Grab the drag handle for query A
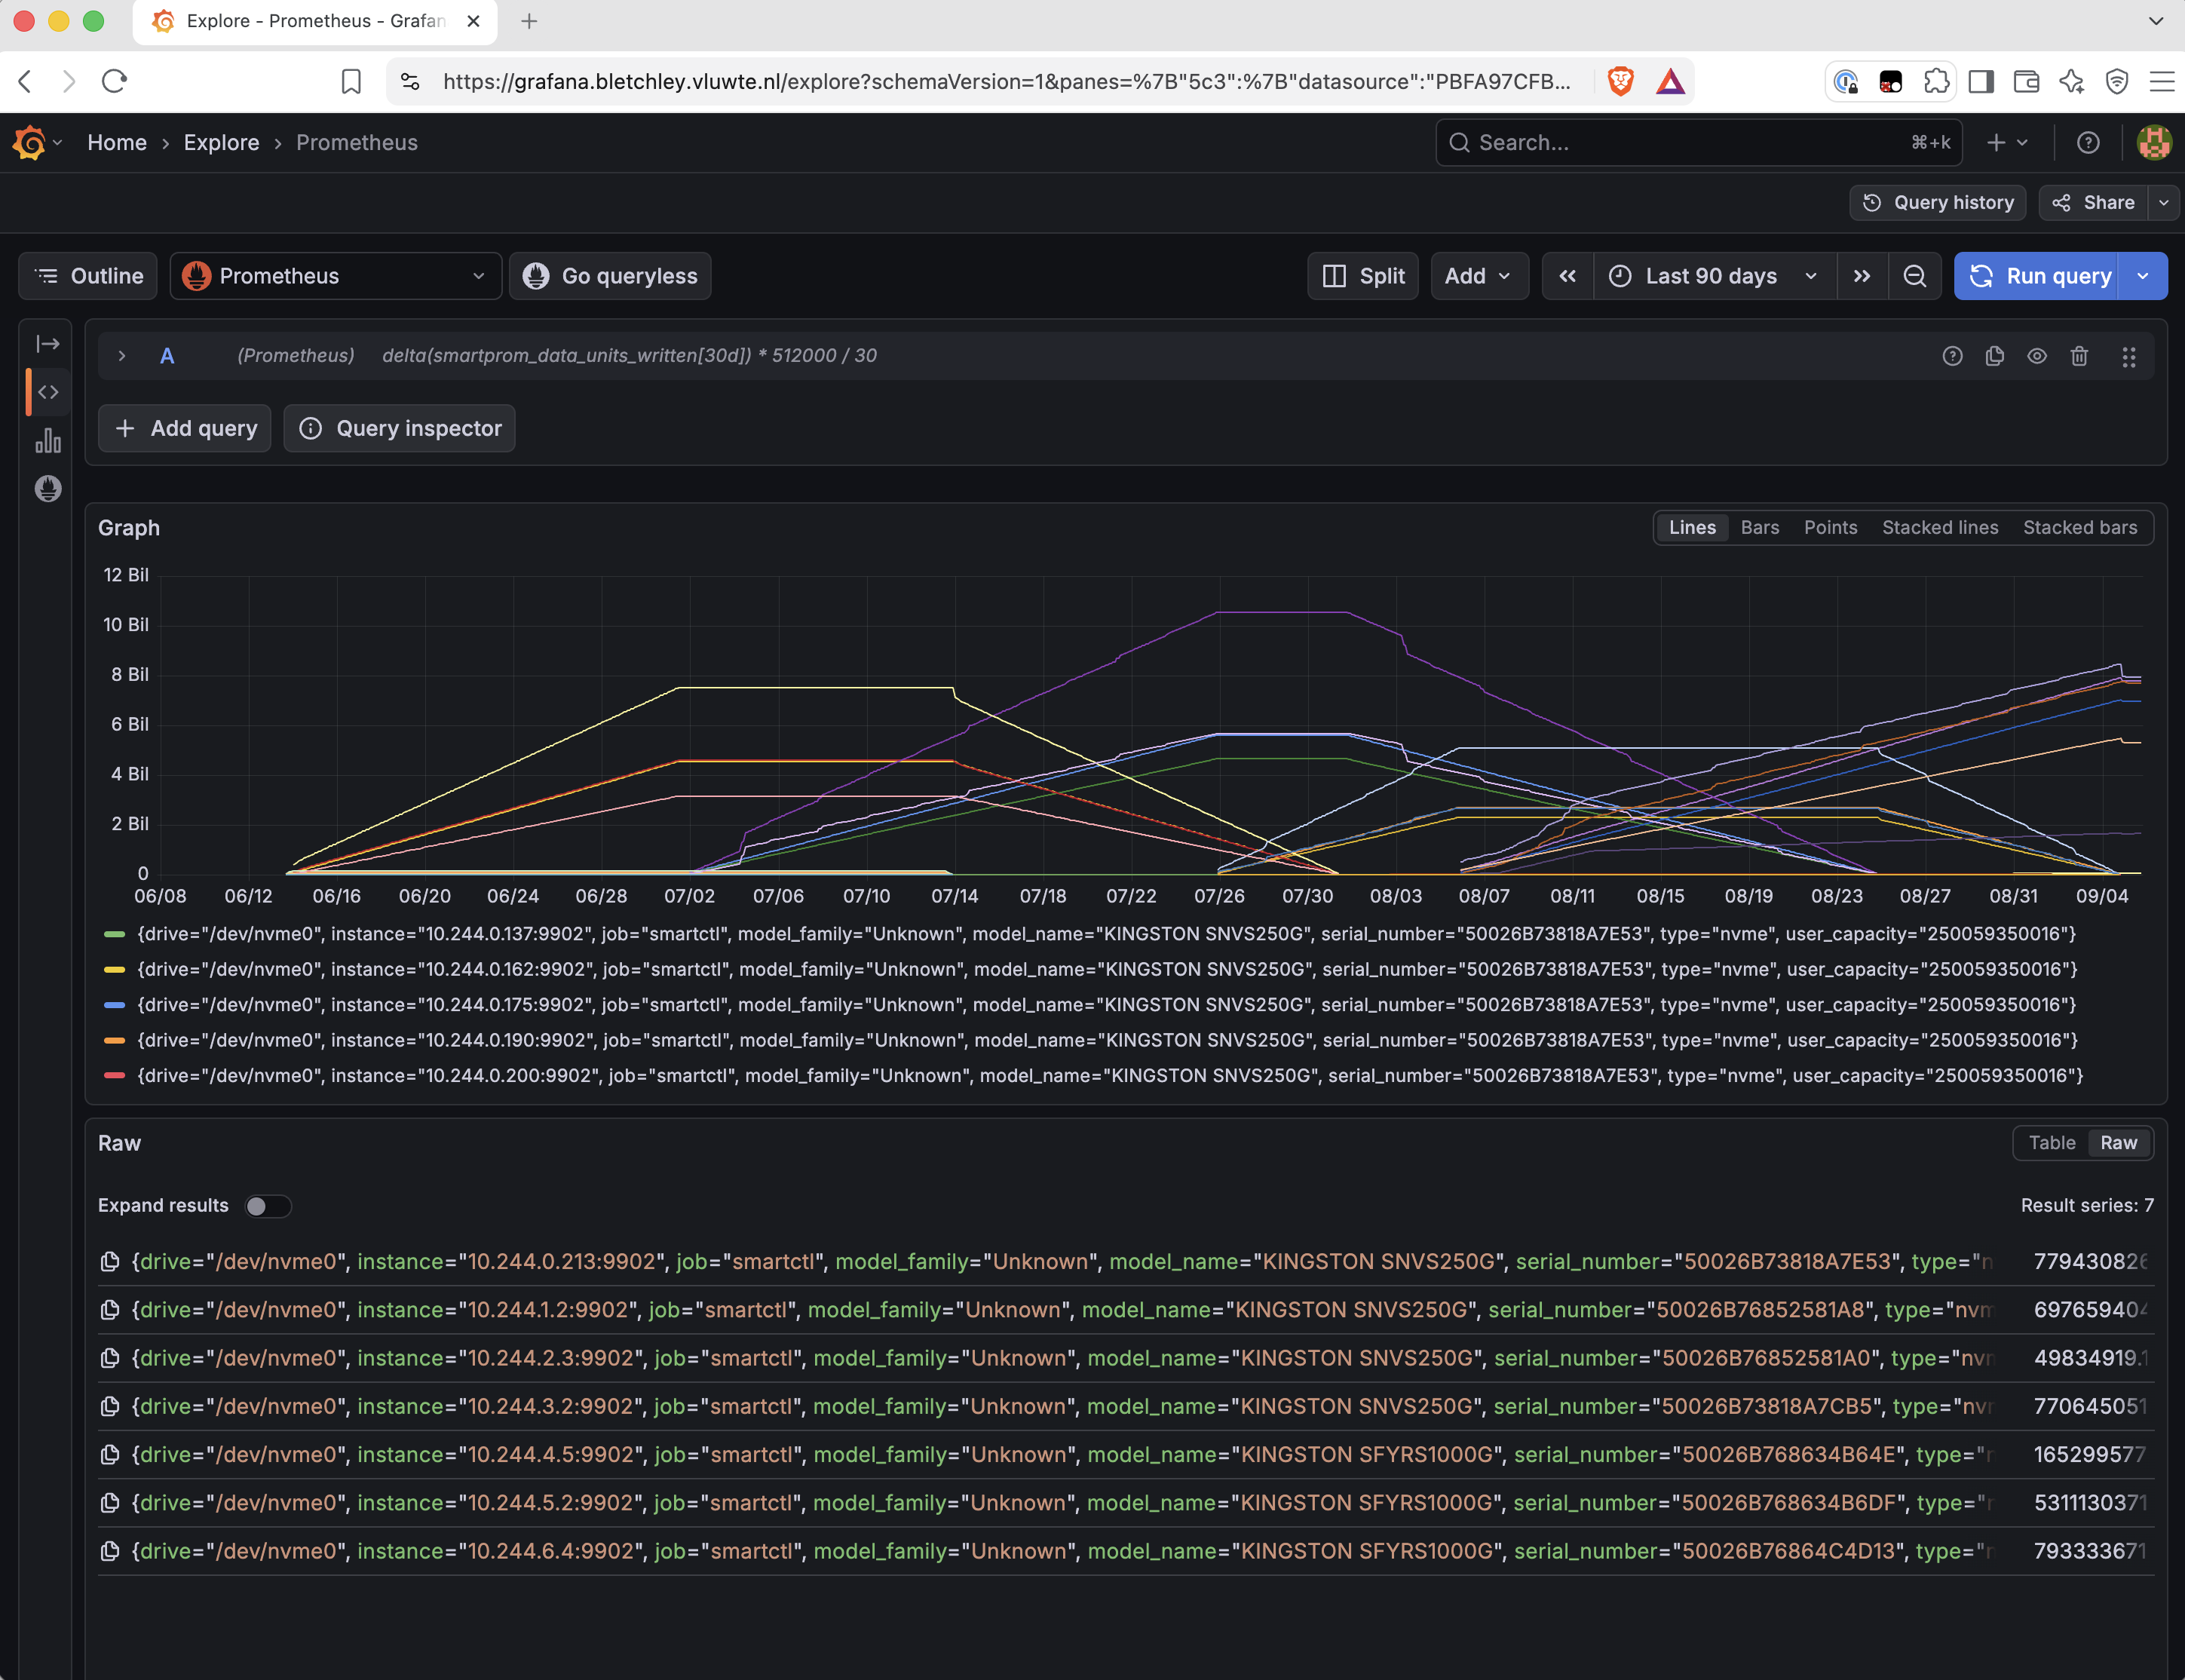Viewport: 2185px width, 1680px height. click(2129, 357)
